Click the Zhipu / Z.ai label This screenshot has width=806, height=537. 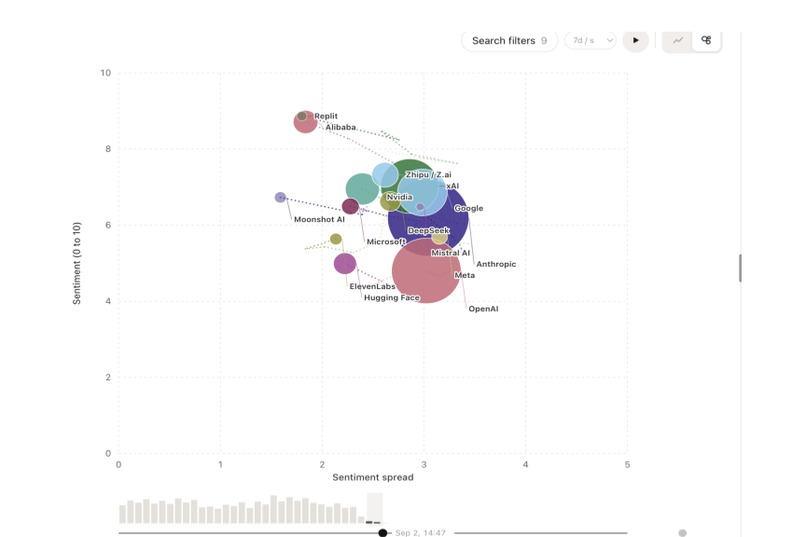click(x=429, y=175)
